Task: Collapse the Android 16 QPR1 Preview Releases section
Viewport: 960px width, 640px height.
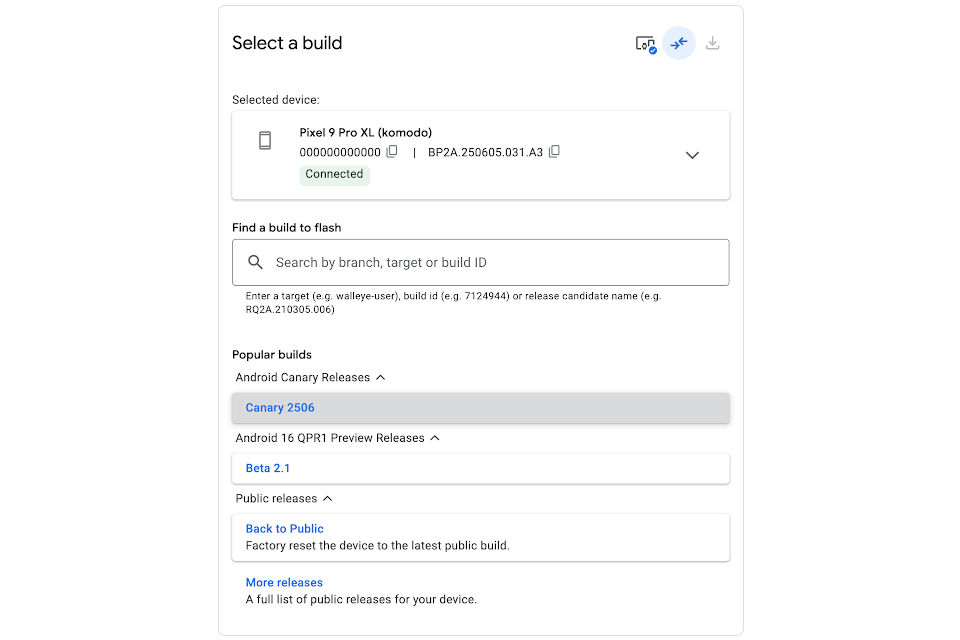Action: (x=435, y=438)
